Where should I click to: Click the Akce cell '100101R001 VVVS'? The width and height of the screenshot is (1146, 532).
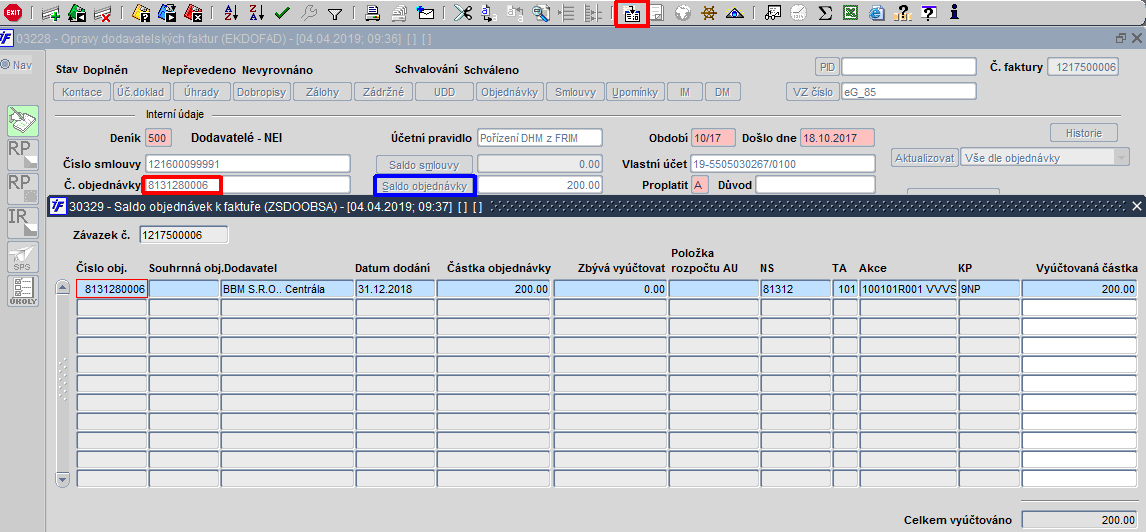pyautogui.click(x=908, y=289)
